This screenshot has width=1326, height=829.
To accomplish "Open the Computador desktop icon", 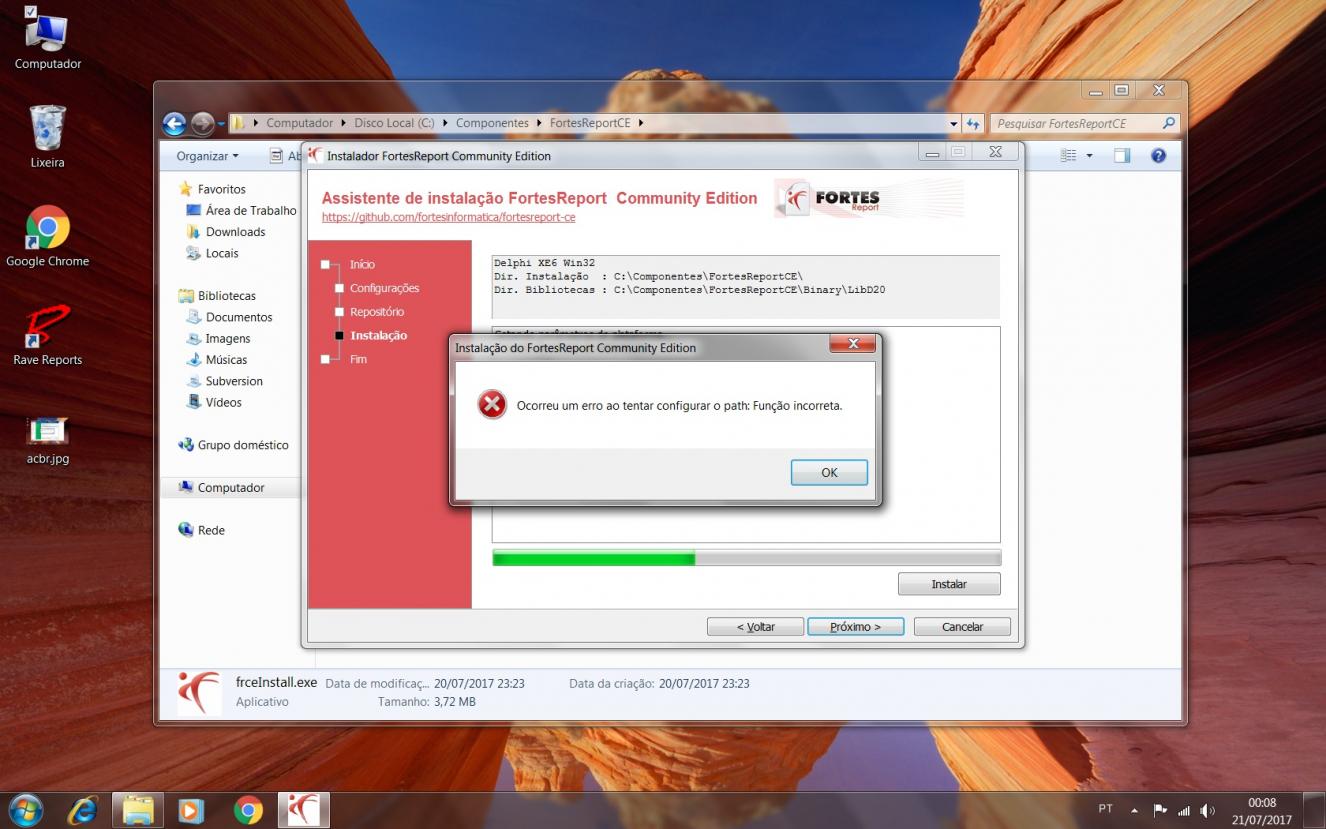I will tap(47, 40).
